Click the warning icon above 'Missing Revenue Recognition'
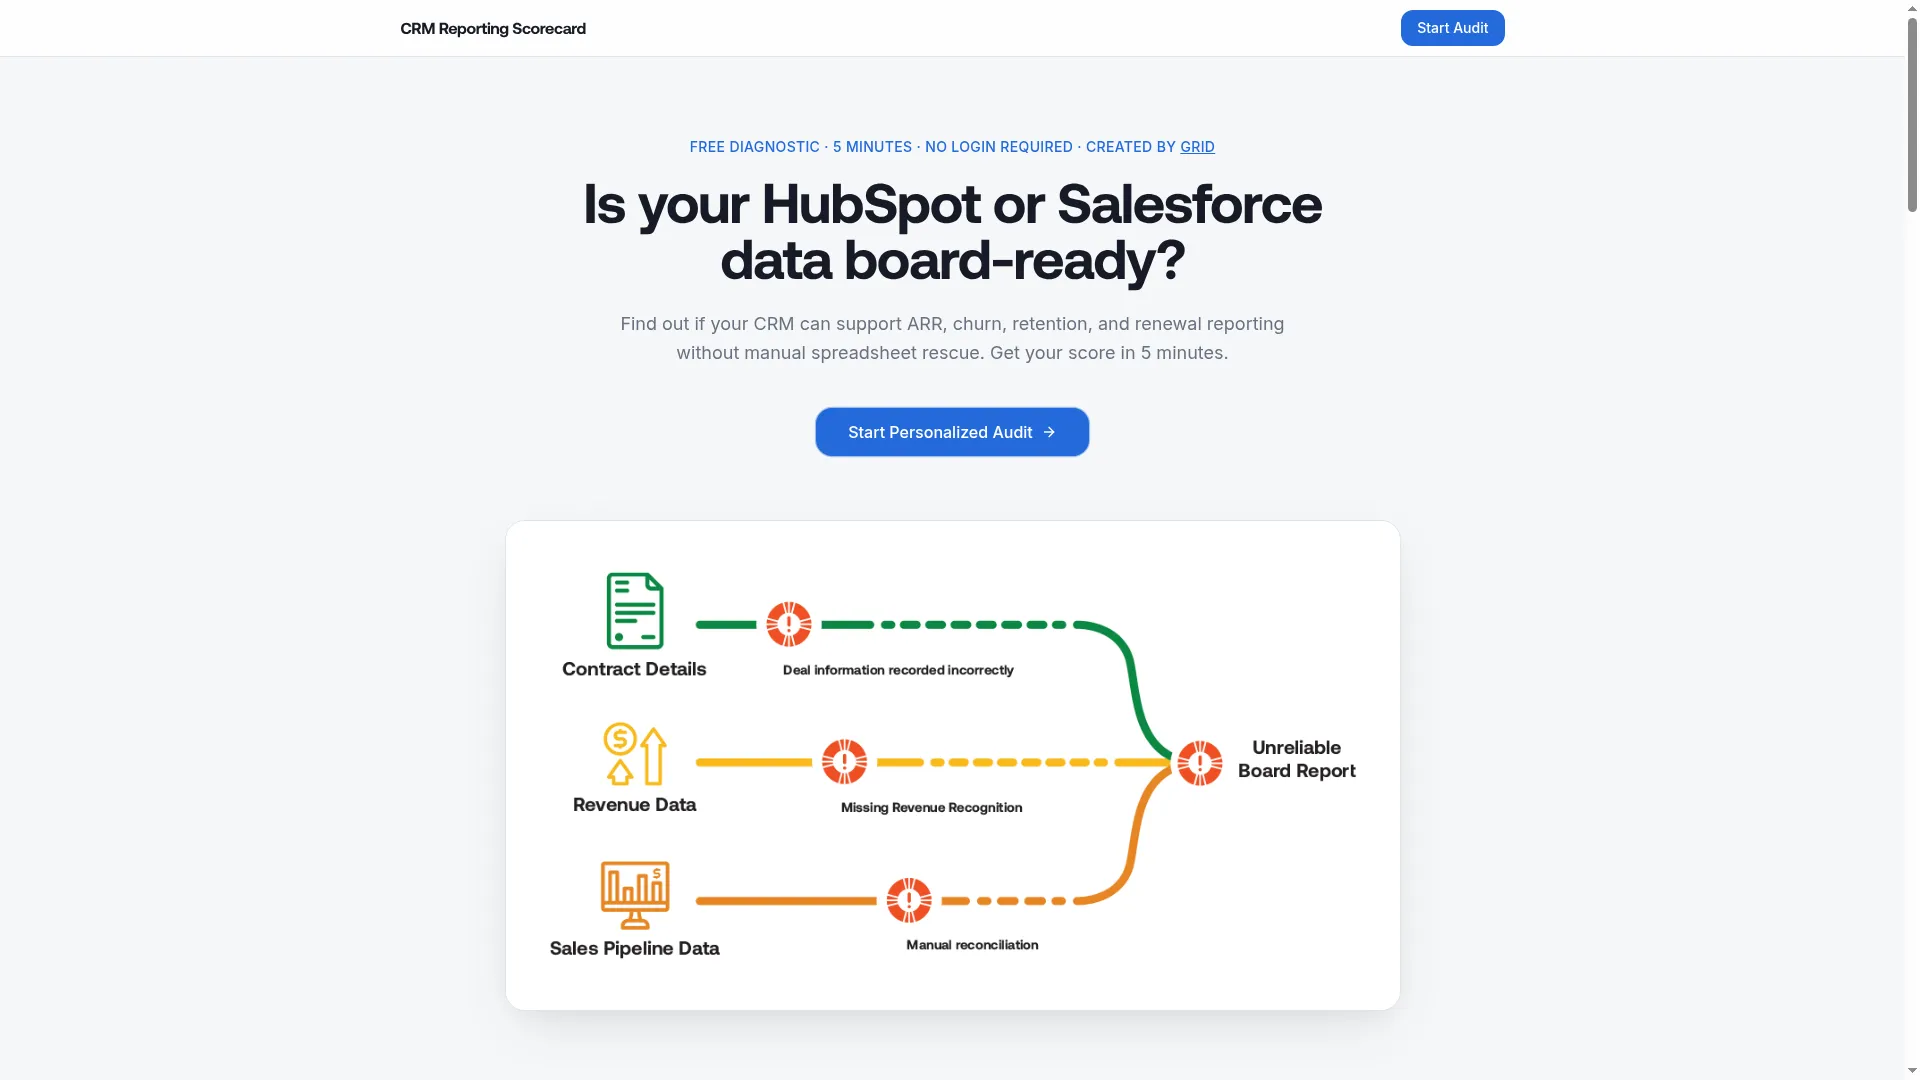Screen dimensions: 1920x1080 click(845, 762)
